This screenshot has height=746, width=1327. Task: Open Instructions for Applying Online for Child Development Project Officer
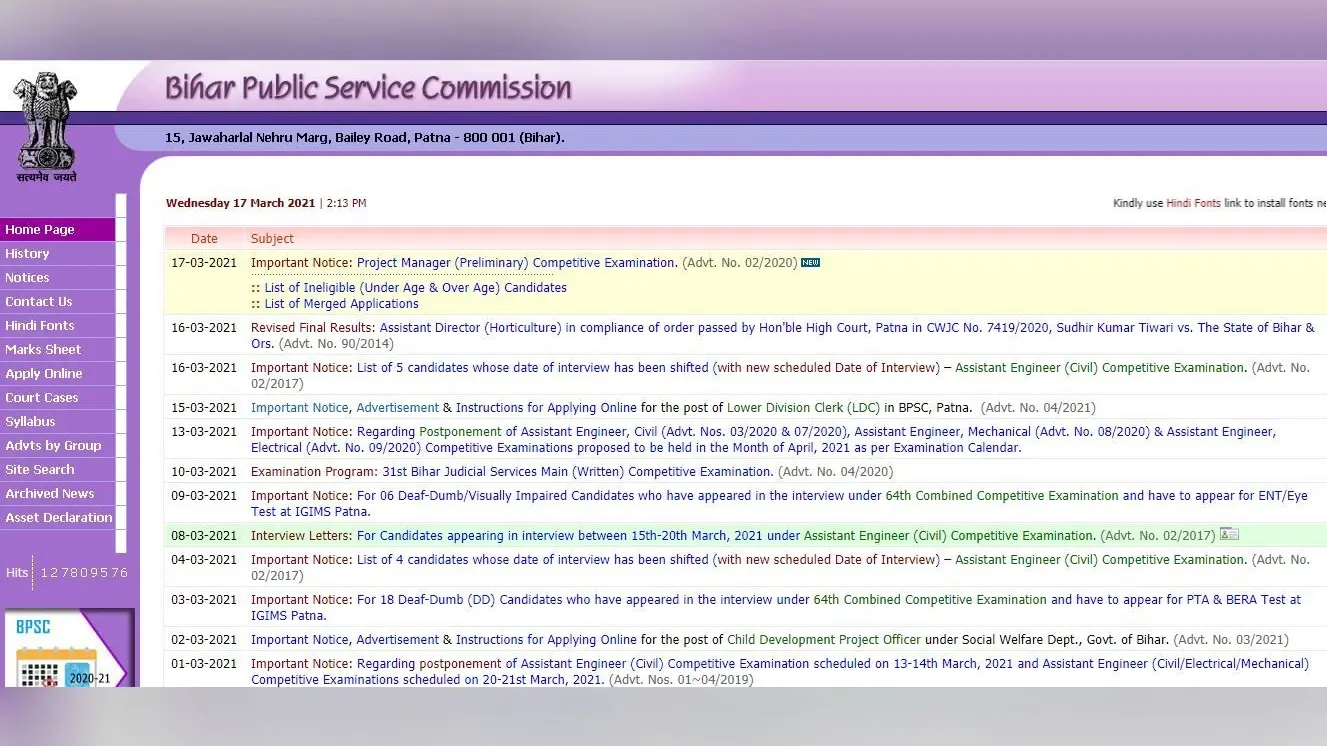(x=546, y=640)
